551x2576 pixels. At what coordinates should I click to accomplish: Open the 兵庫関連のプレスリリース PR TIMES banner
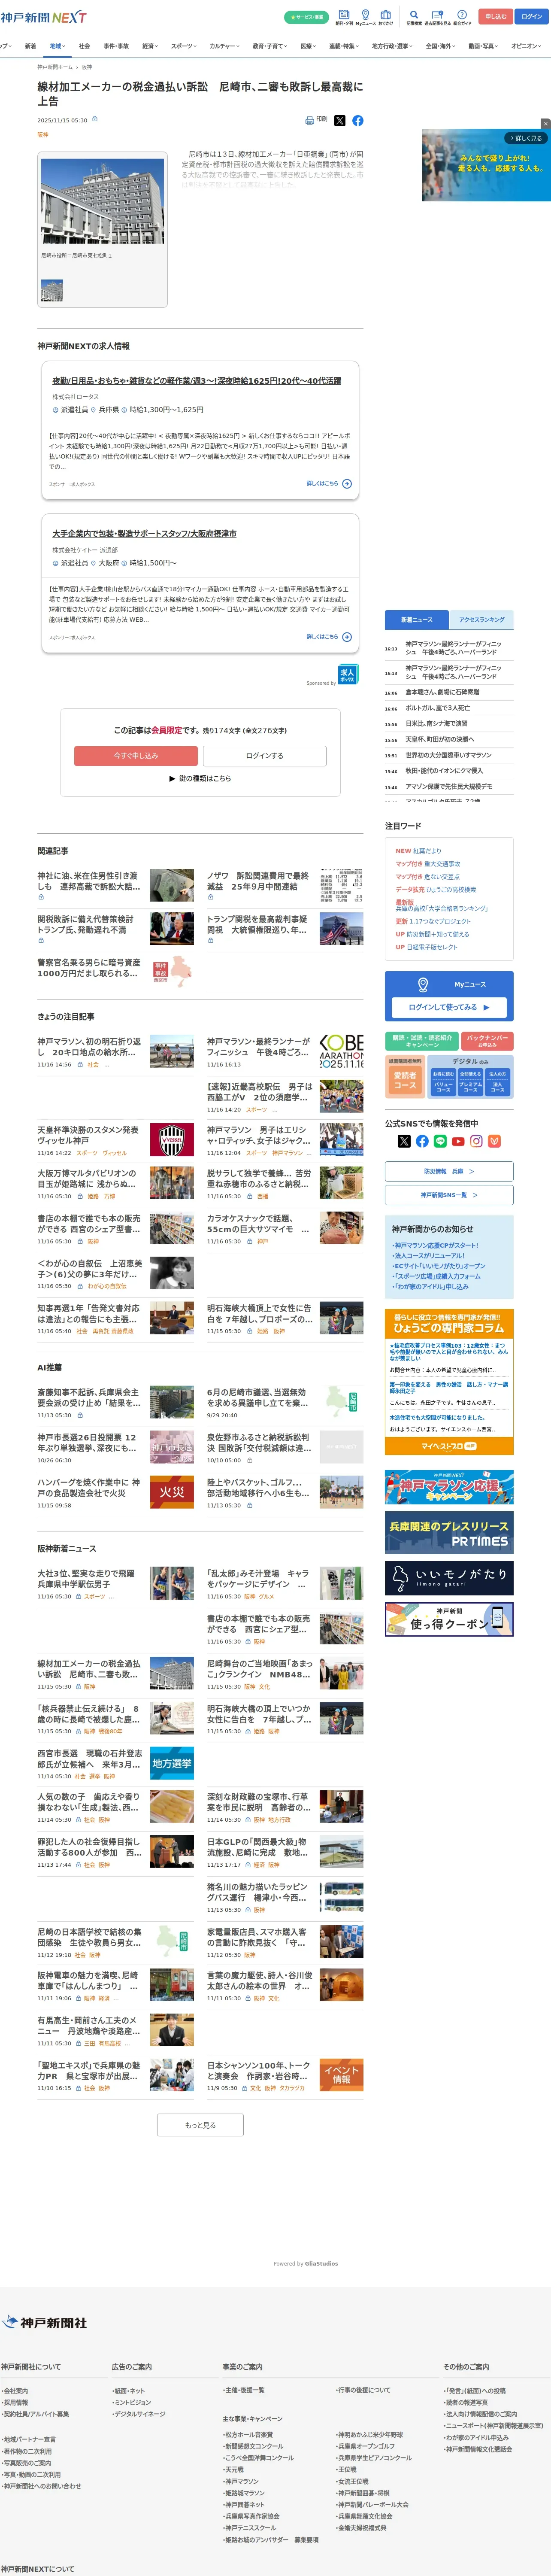click(x=449, y=1532)
